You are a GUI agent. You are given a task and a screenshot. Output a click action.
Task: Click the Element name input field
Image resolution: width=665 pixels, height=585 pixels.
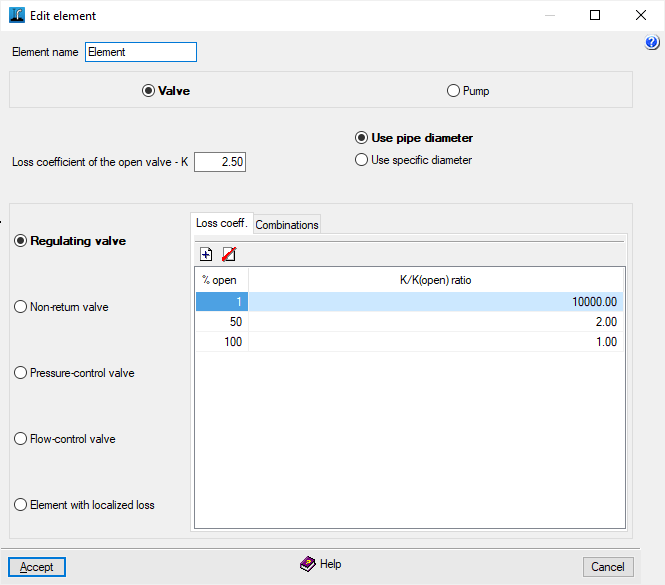point(141,52)
